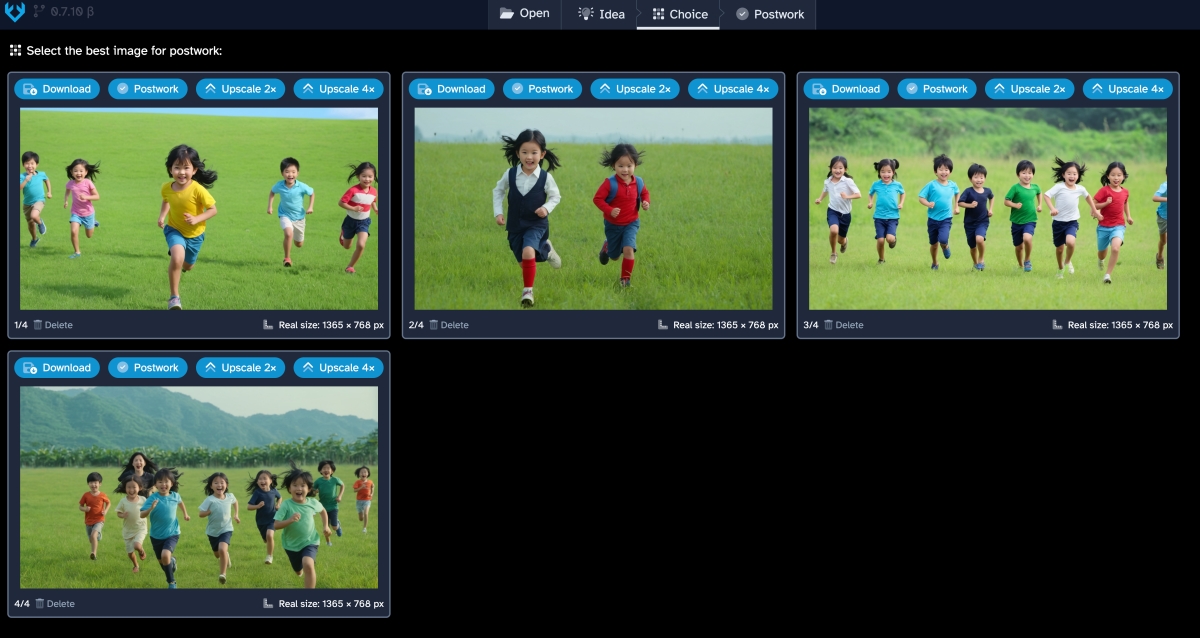Click real size label of image 3/4
The height and width of the screenshot is (638, 1200).
click(1112, 325)
